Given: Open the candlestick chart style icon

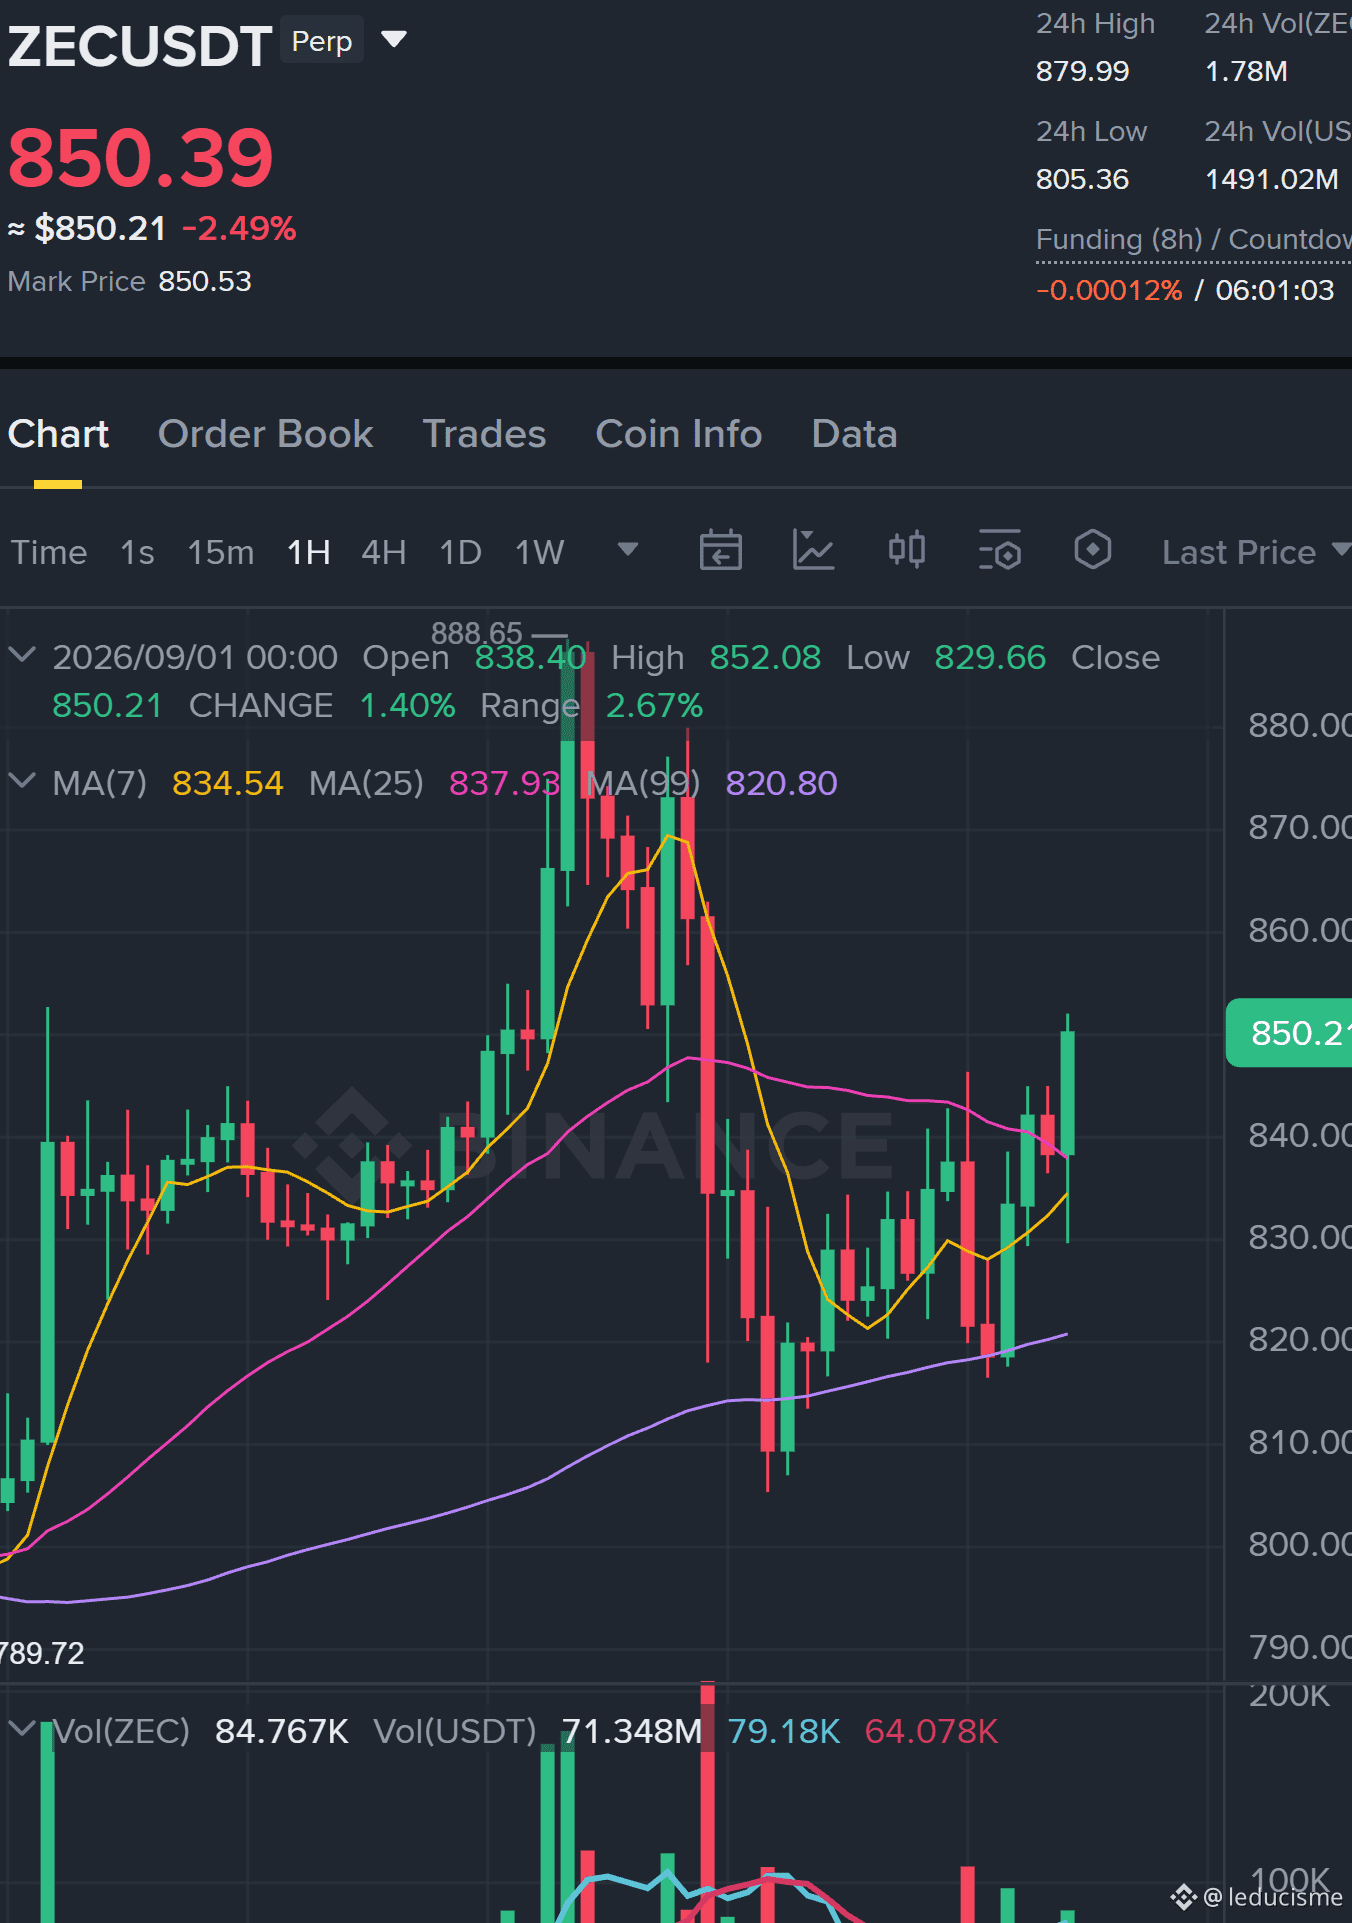Looking at the screenshot, I should (x=907, y=550).
